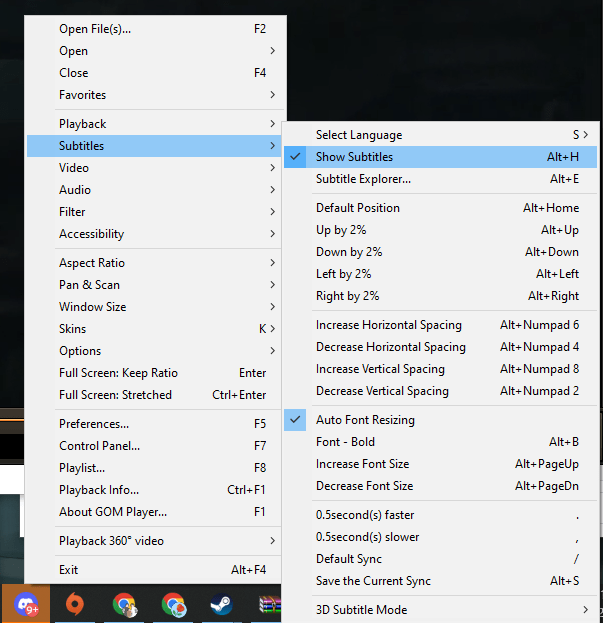Expand the Aspect Ratio submenu
Screen dimensions: 603x623
point(154,263)
